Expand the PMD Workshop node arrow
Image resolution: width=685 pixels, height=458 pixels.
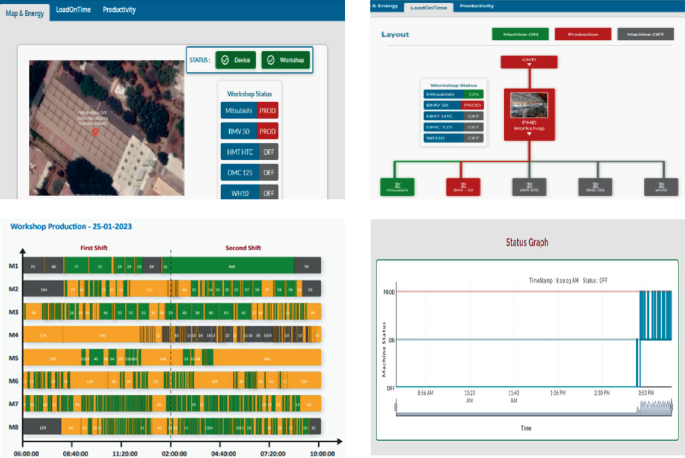(x=529, y=134)
